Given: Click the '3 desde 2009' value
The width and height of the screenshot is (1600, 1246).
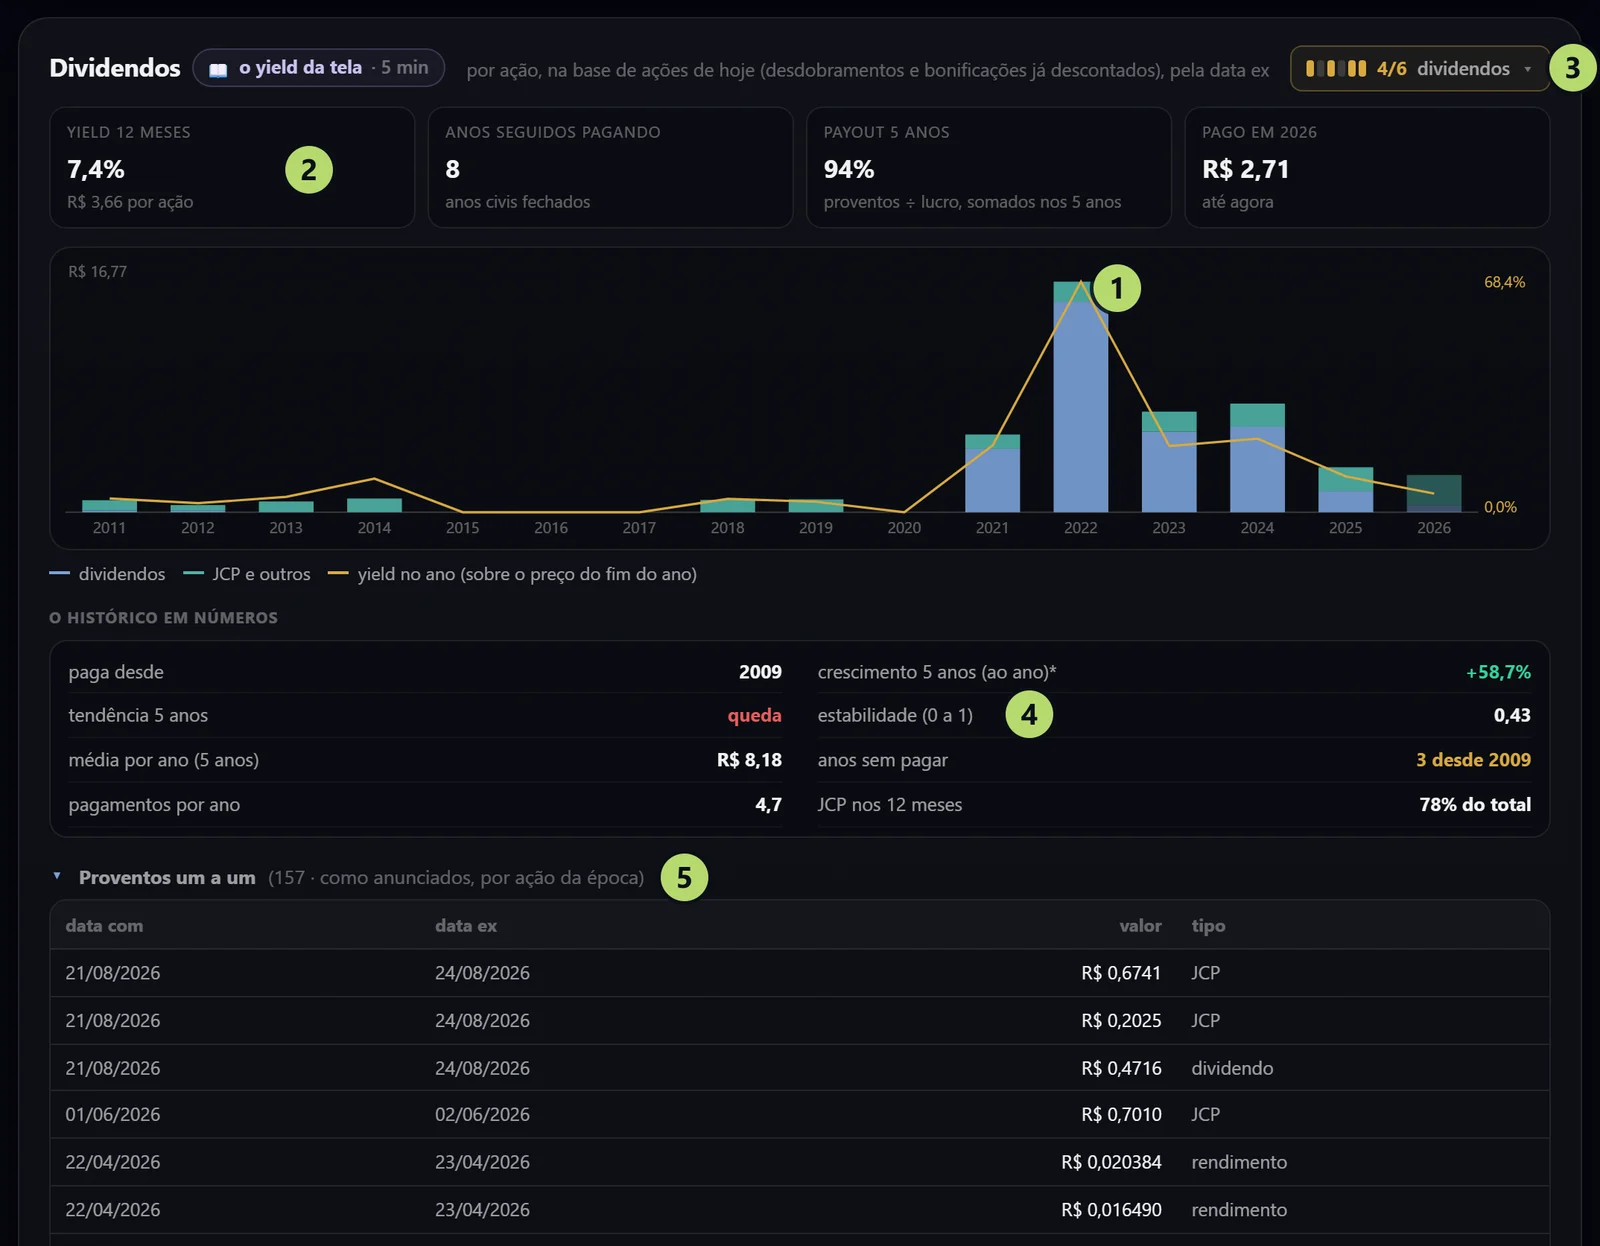Looking at the screenshot, I should click(x=1473, y=760).
